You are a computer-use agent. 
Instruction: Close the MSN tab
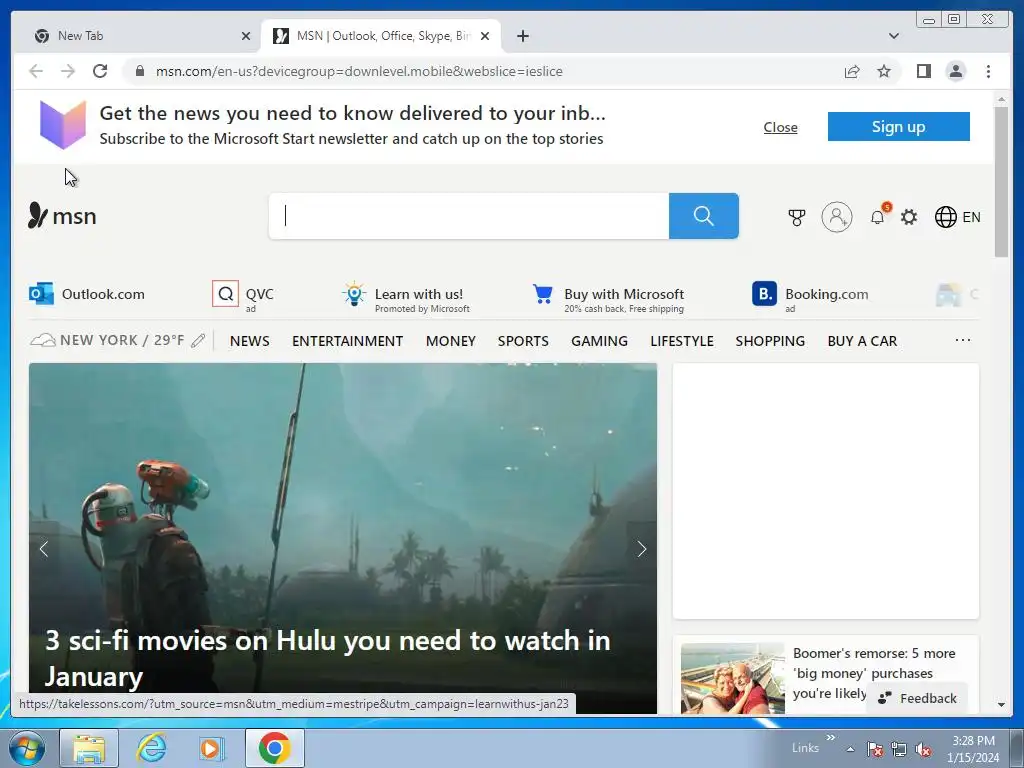pos(485,36)
